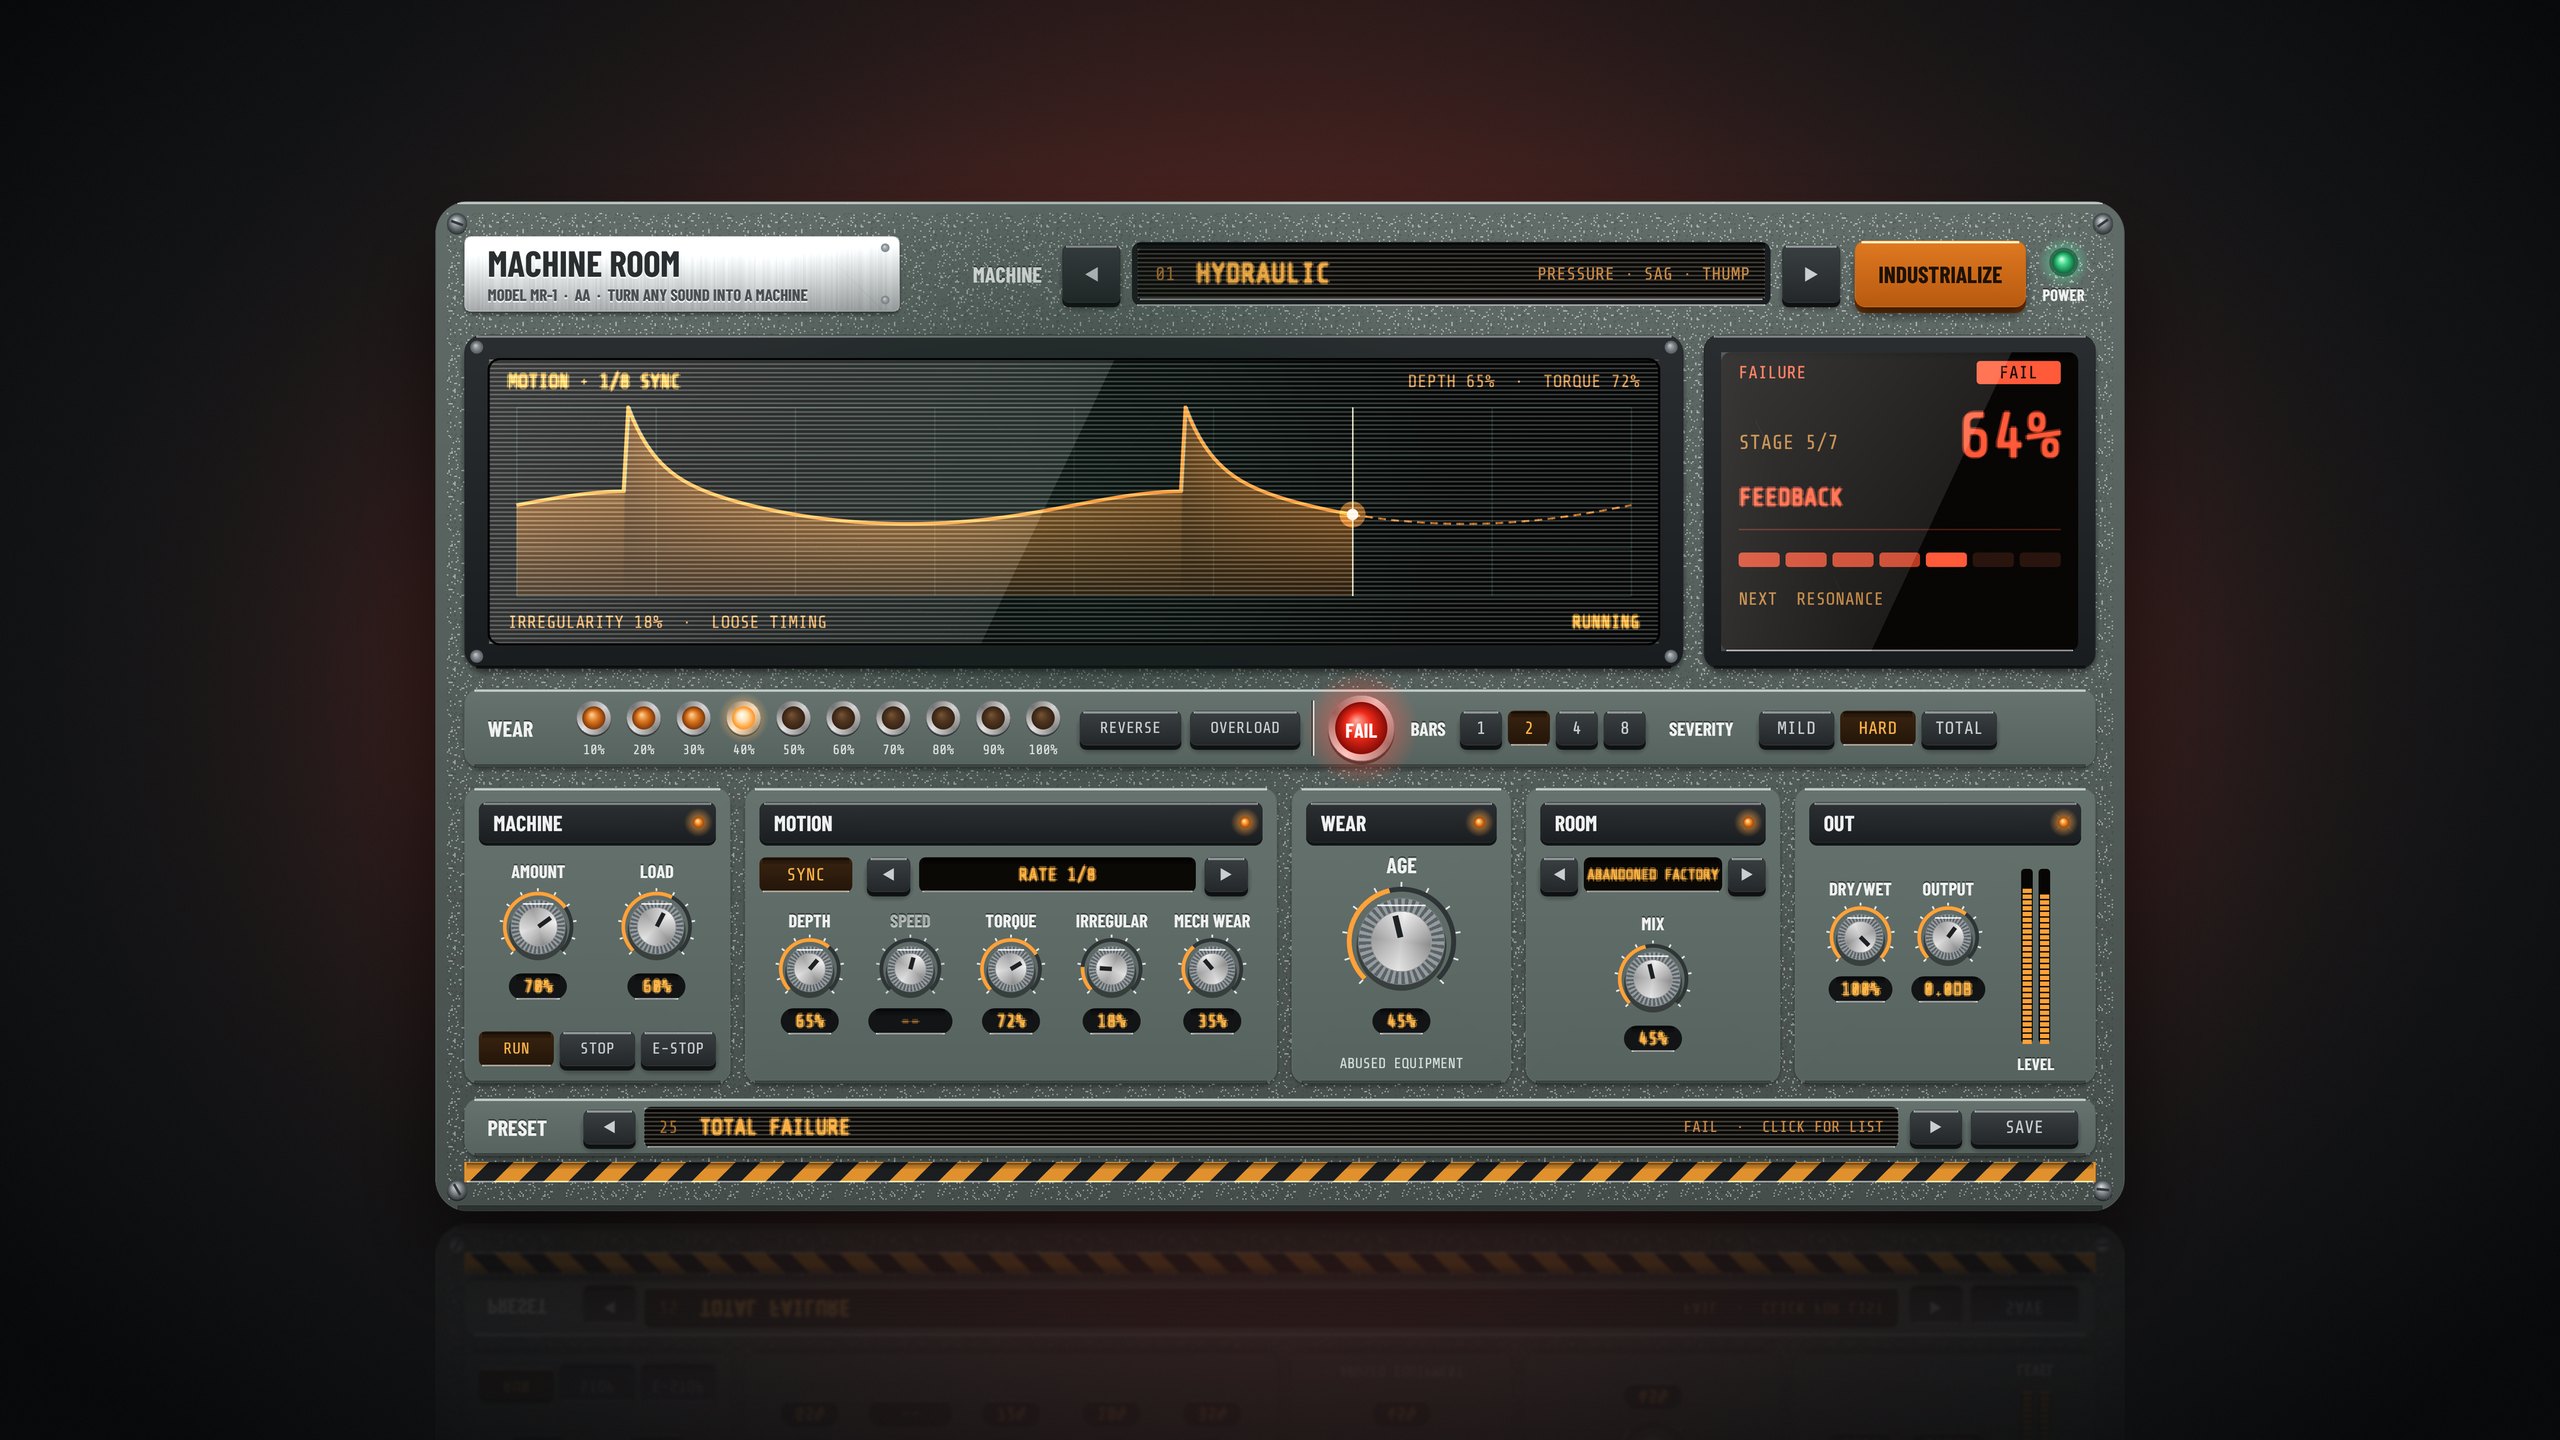2560x1440 pixels.
Task: Set wear lamp to 100%
Action: [x=1043, y=718]
